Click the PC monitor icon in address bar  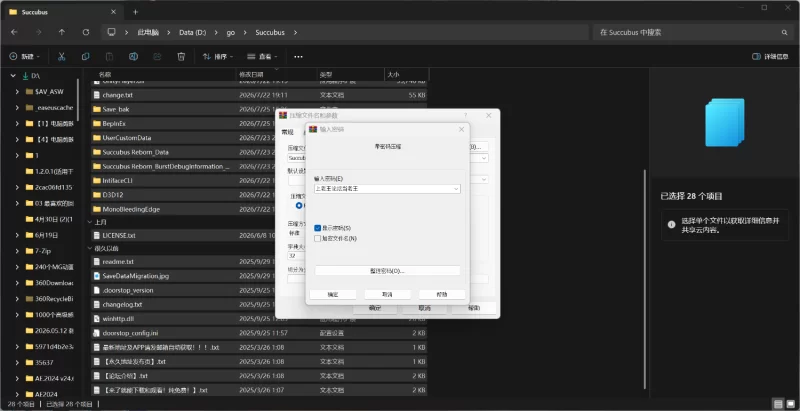(x=111, y=32)
